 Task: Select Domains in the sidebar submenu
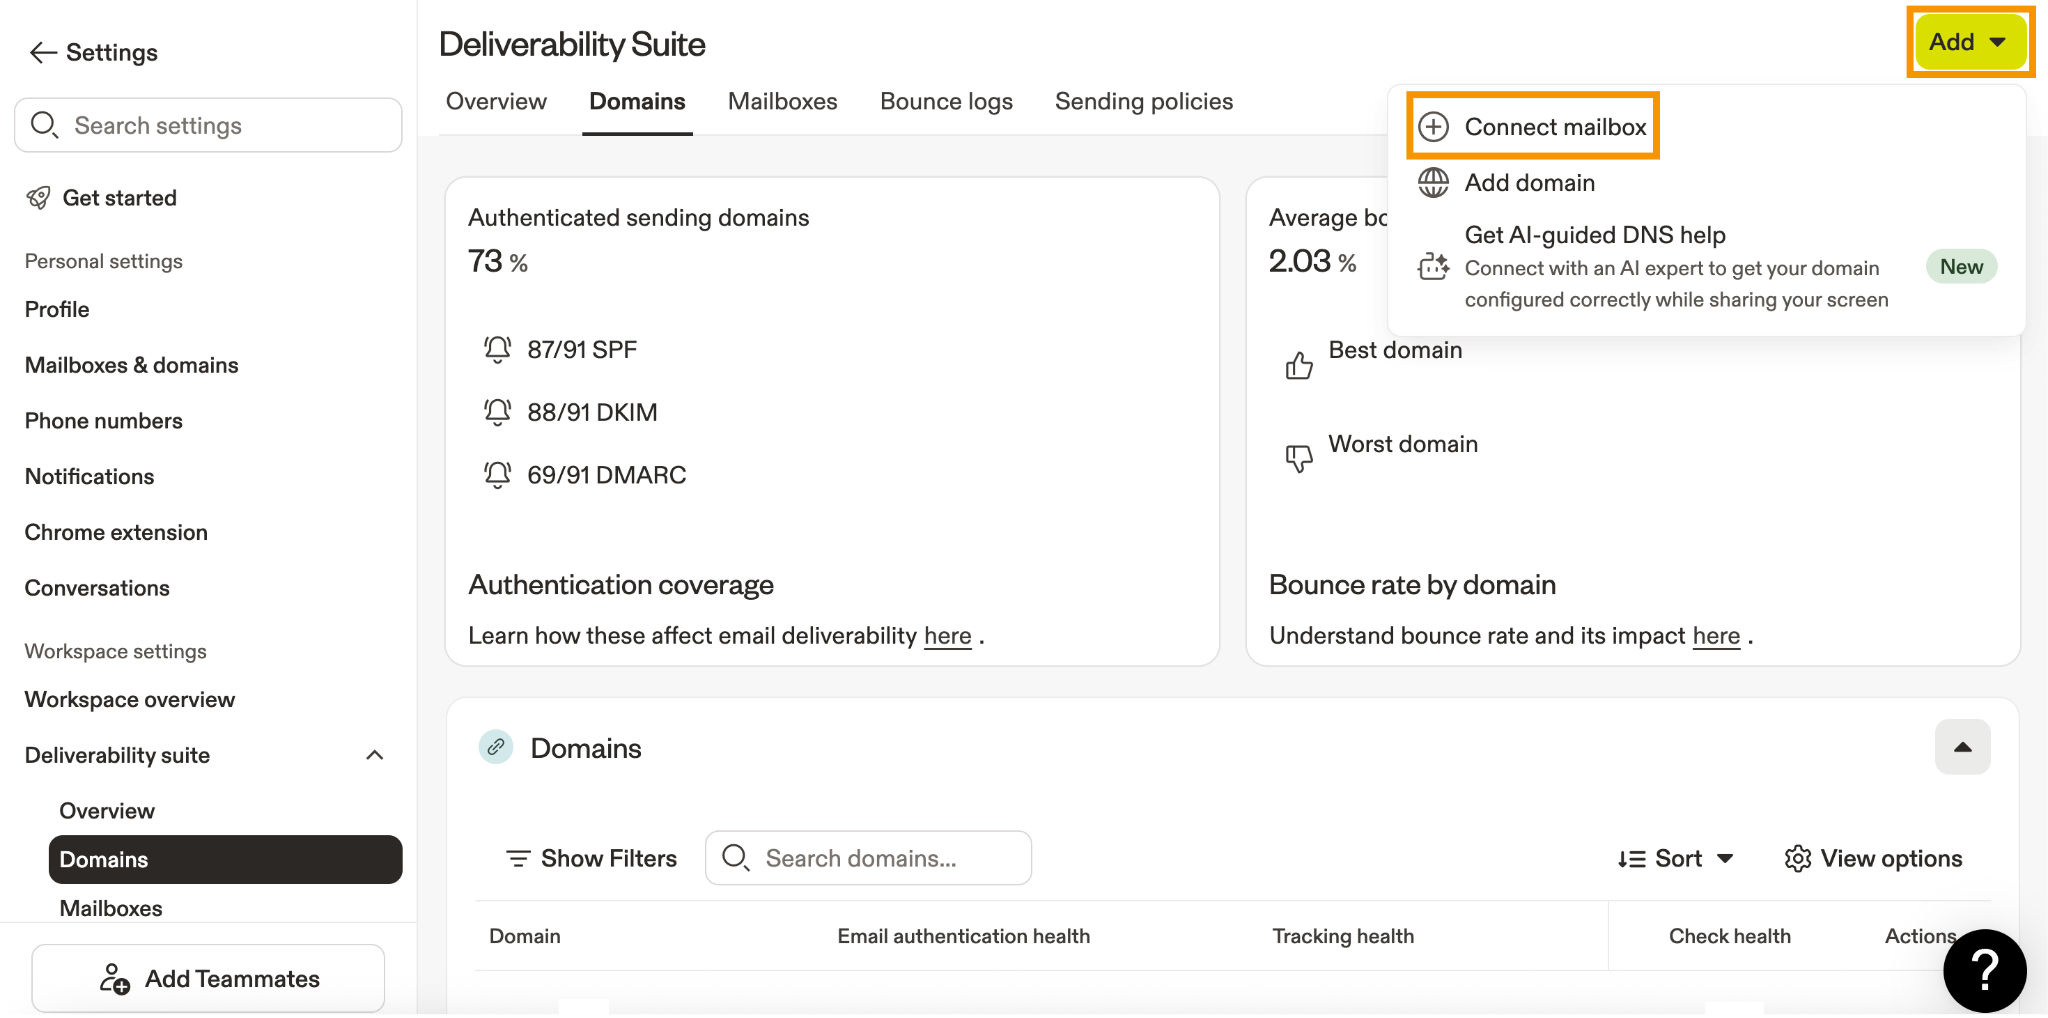point(225,859)
